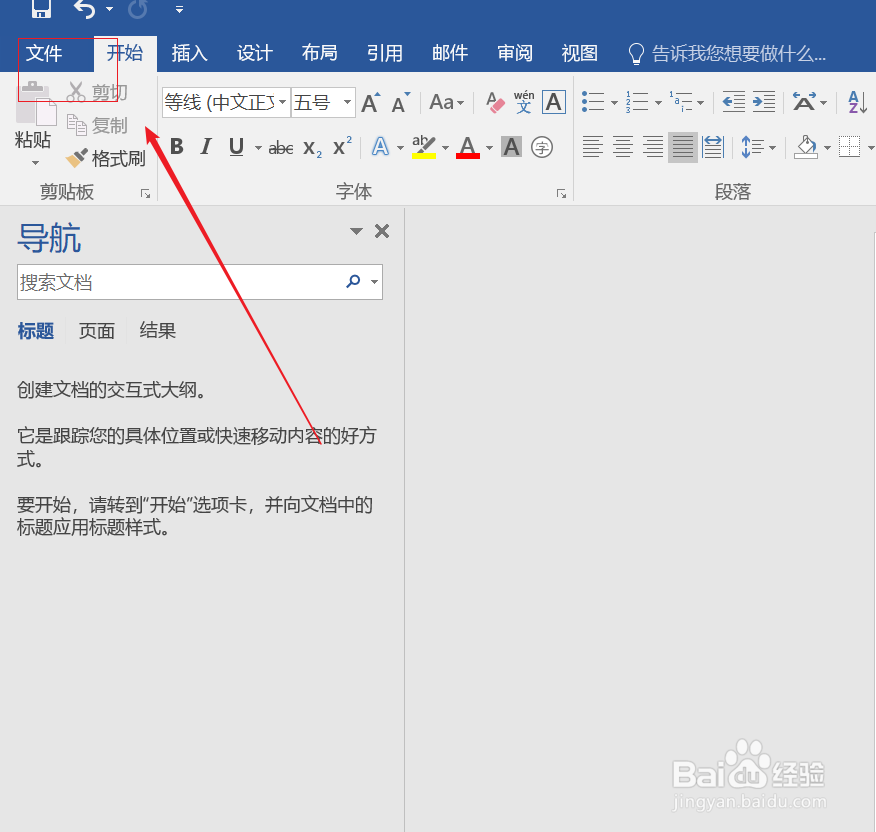Click the multilevel list icon
The width and height of the screenshot is (876, 832).
pyautogui.click(x=680, y=102)
